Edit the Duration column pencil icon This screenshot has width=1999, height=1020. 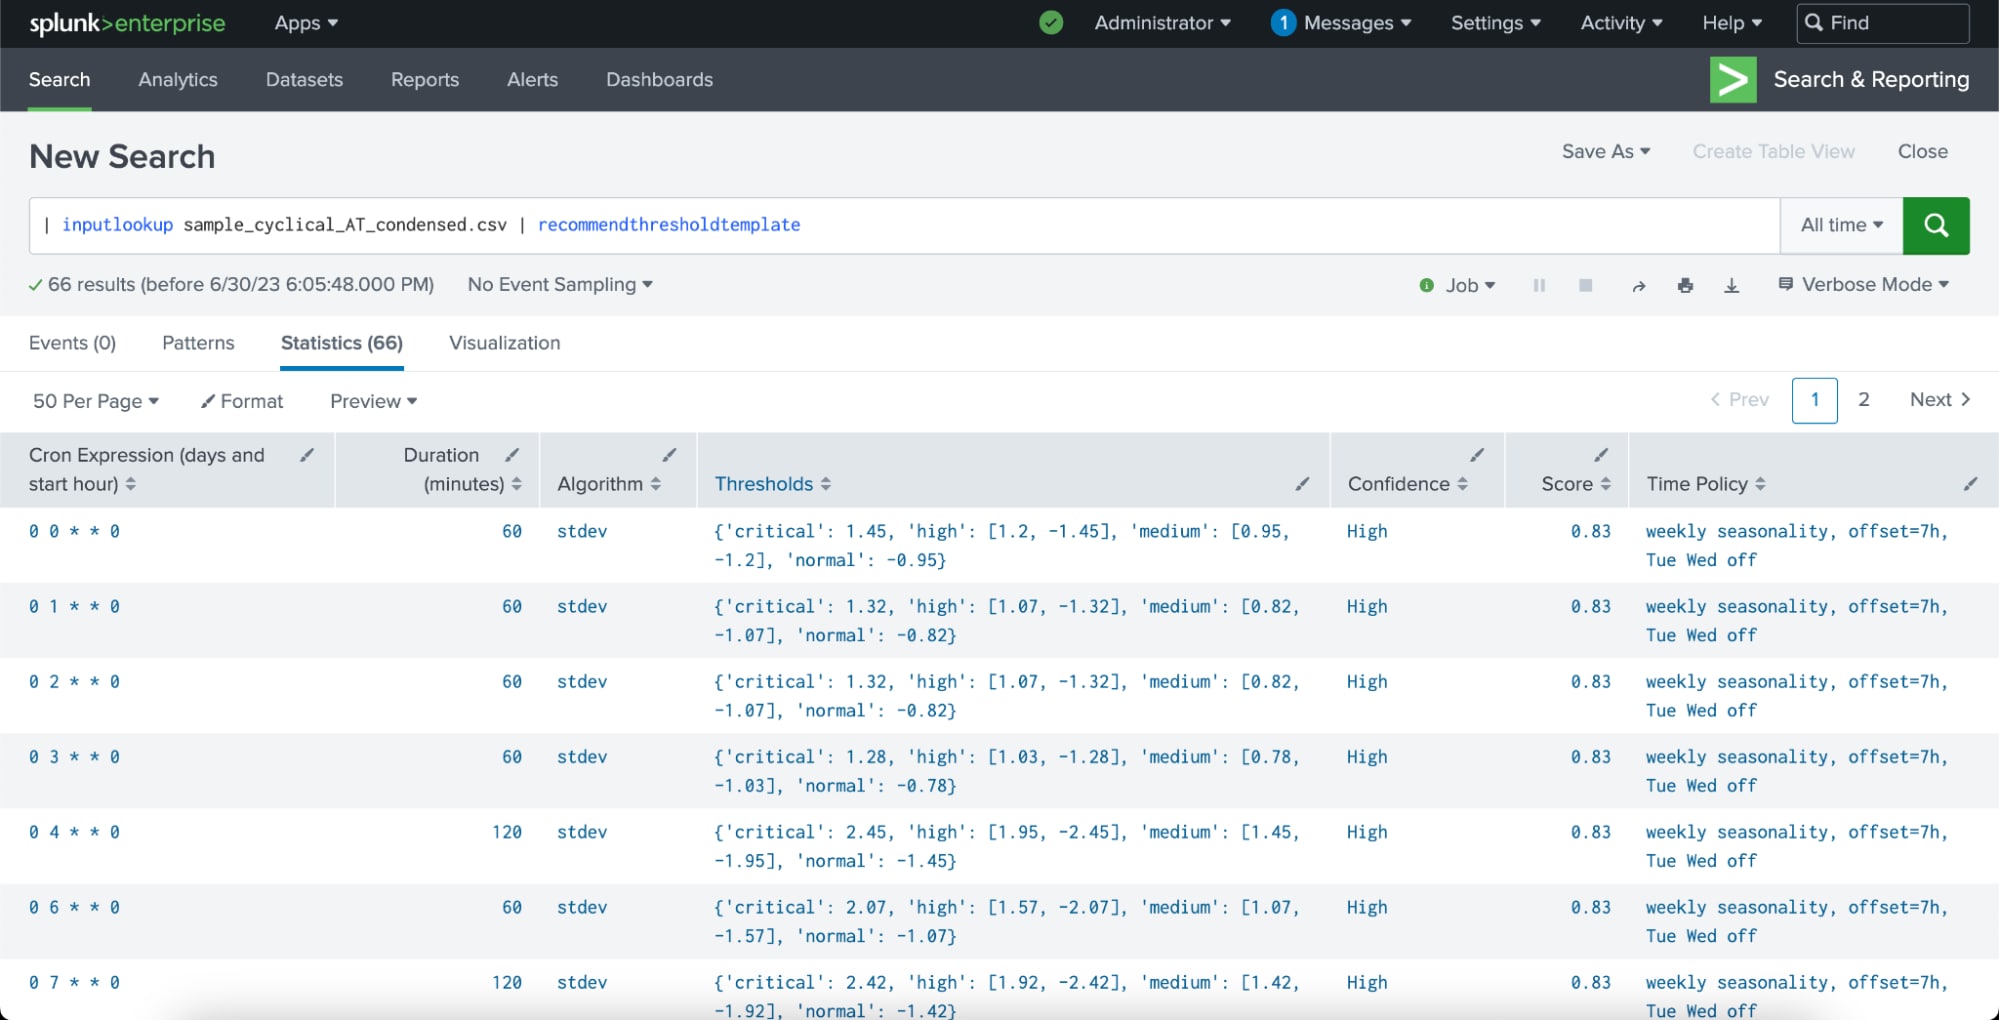512,455
